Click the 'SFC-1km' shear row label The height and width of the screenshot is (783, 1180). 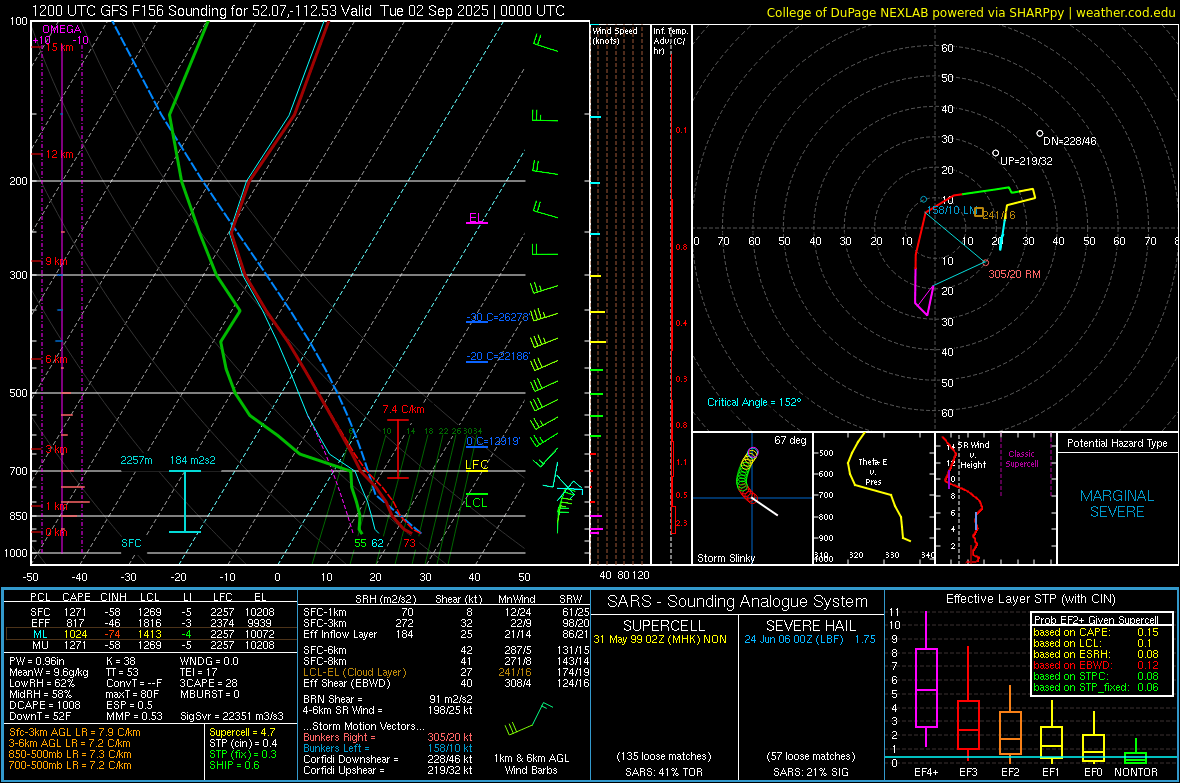(325, 612)
